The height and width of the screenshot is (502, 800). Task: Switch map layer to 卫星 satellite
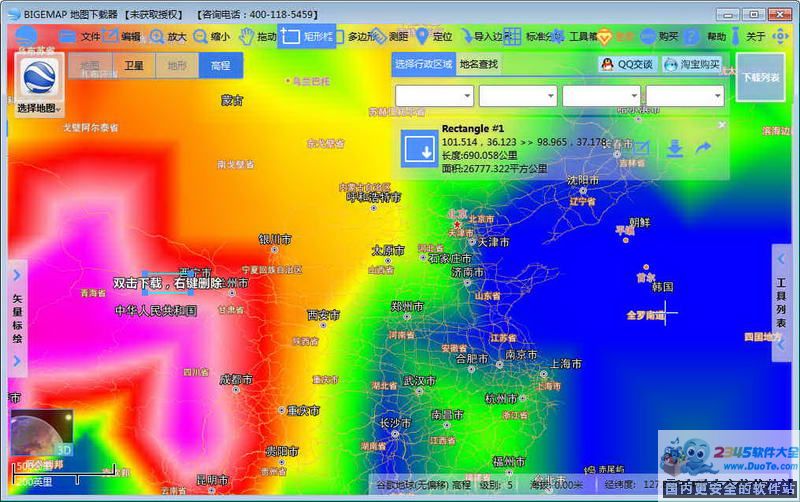[x=133, y=65]
